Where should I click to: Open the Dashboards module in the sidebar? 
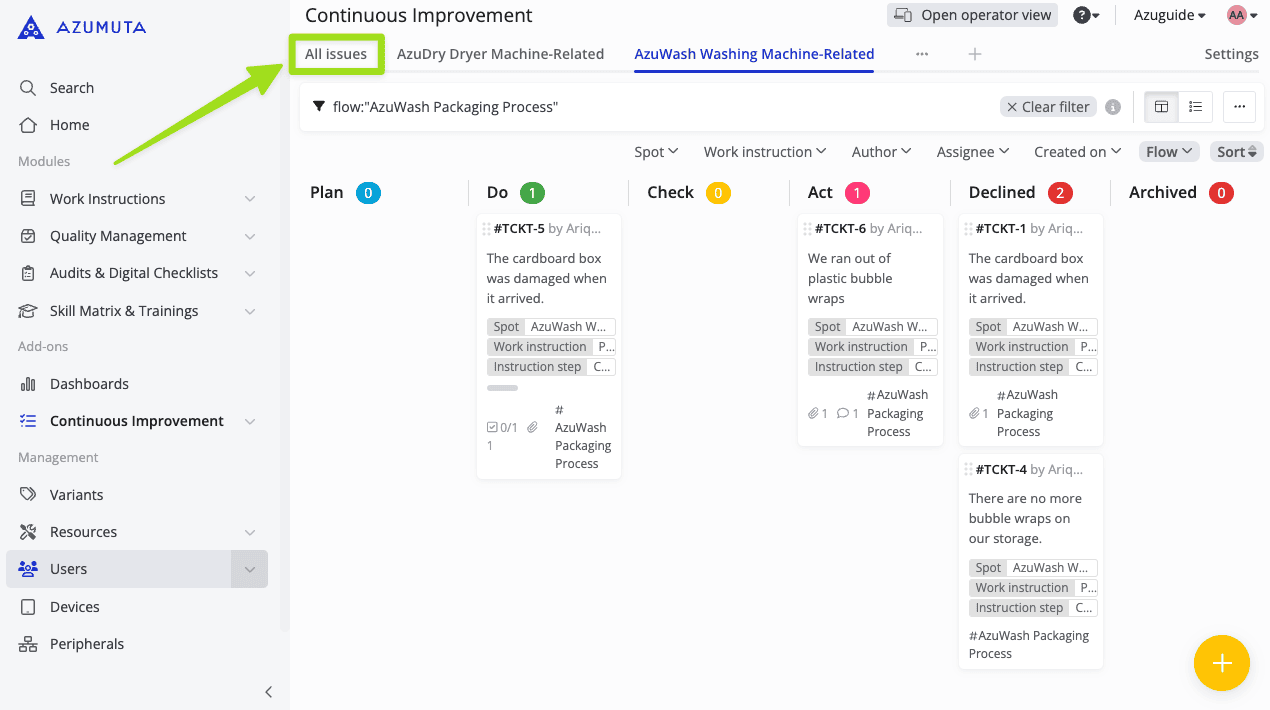click(x=89, y=384)
